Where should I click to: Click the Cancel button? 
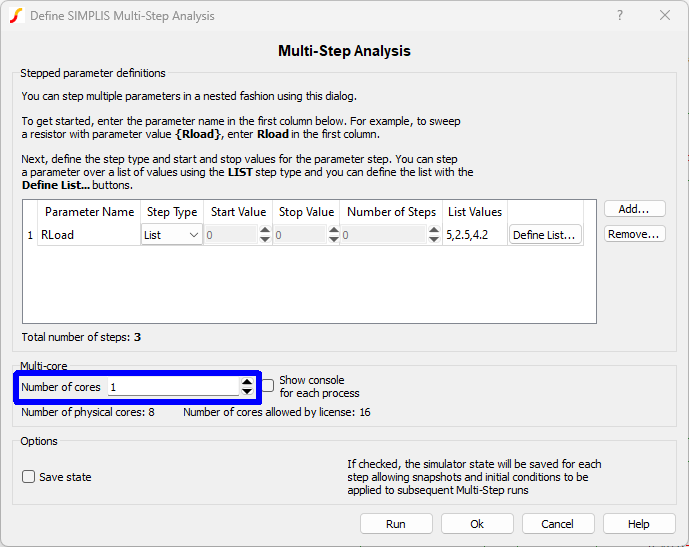[x=557, y=524]
